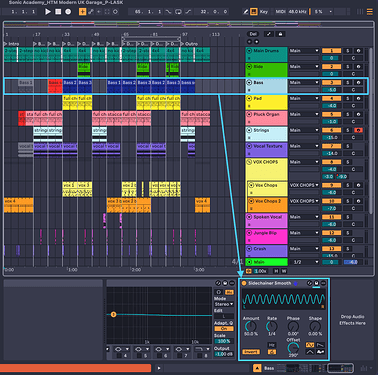This screenshot has height=375, width=378.
Task: Click the W width-fit button
Action: tap(284, 271)
